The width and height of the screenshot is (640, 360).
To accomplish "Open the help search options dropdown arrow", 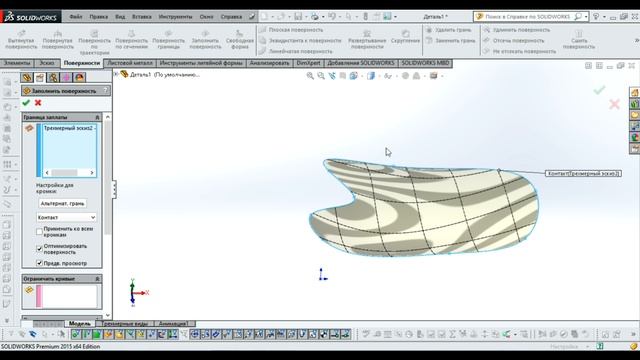I will [x=586, y=17].
